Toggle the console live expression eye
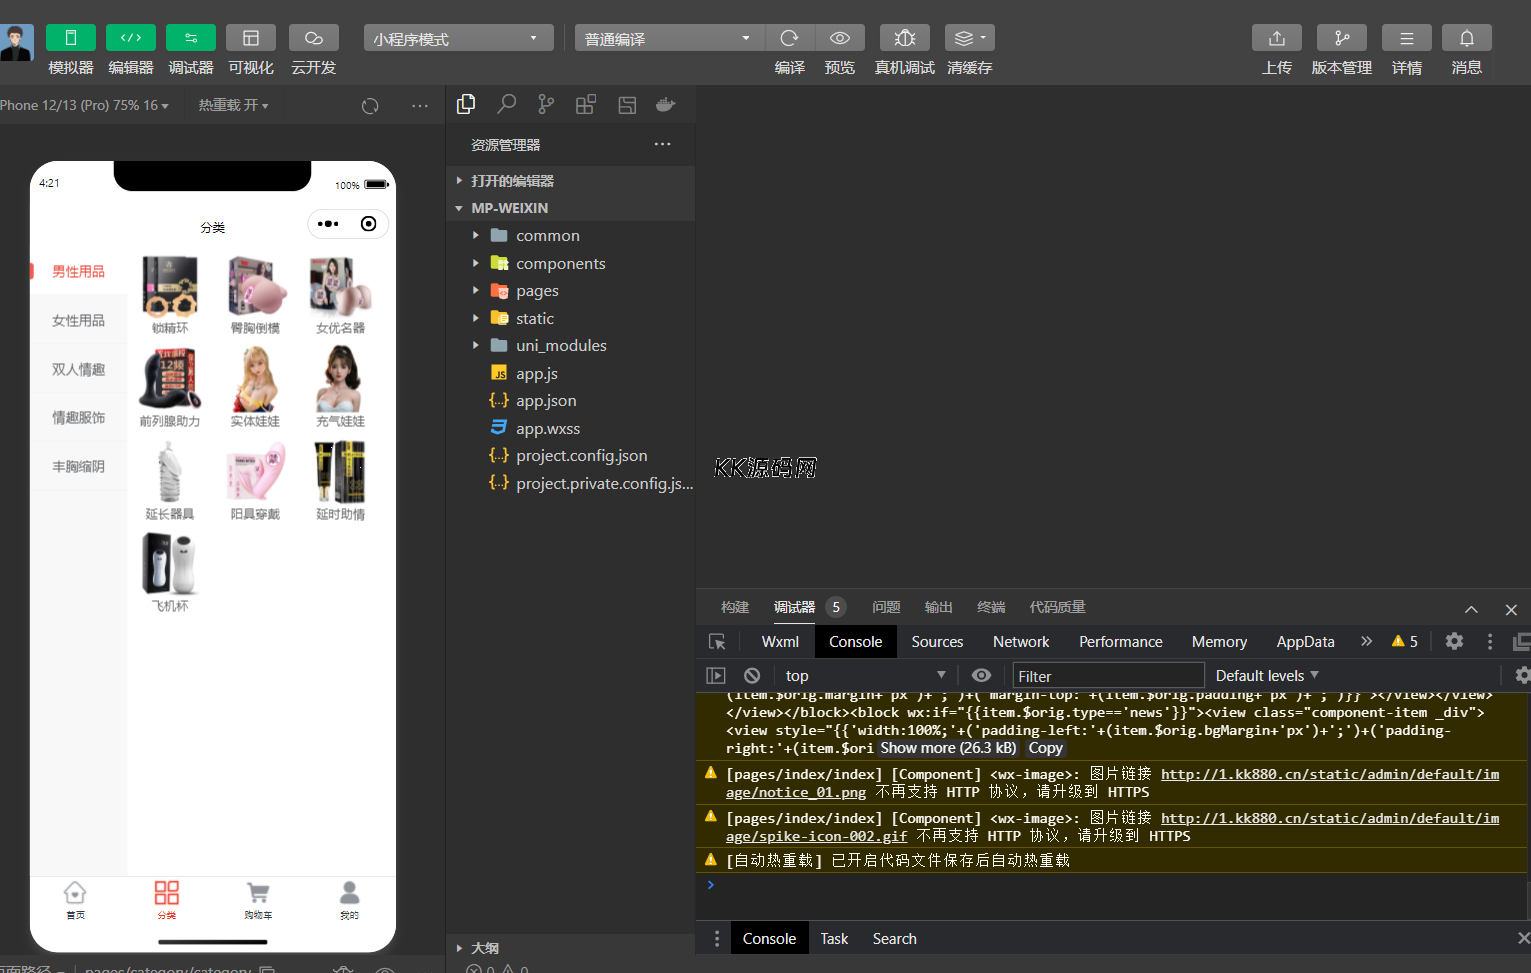1531x973 pixels. [x=981, y=676]
